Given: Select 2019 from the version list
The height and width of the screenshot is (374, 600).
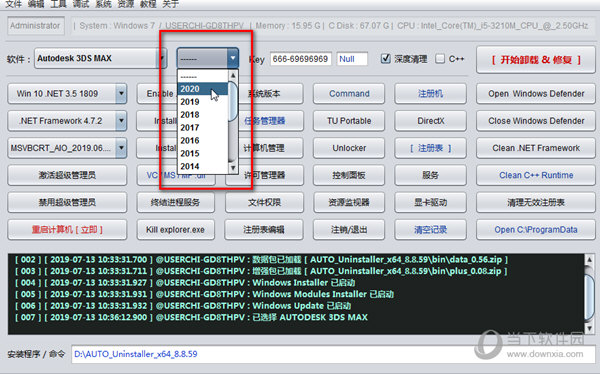Looking at the screenshot, I should 203,102.
